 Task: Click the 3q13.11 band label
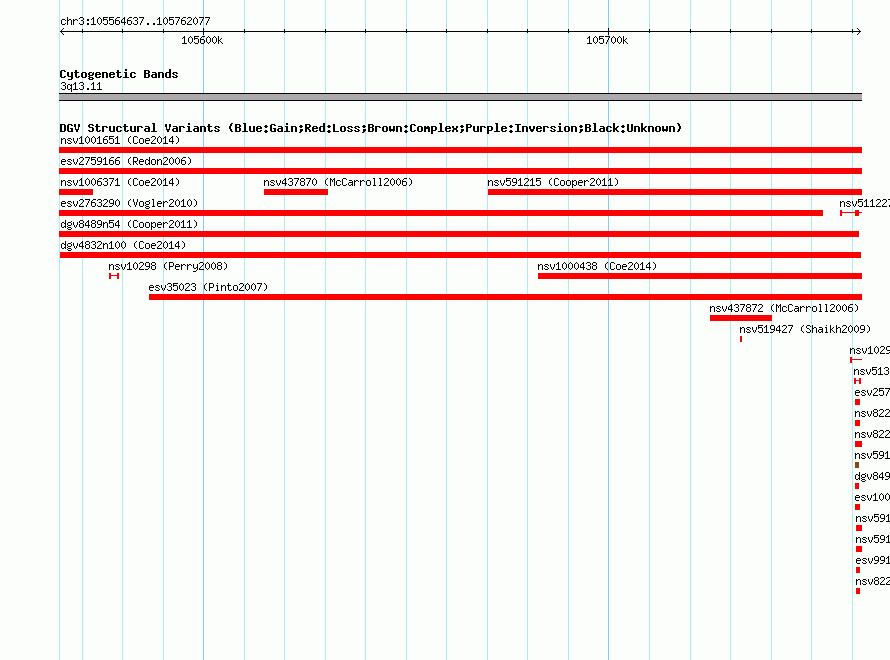[81, 86]
